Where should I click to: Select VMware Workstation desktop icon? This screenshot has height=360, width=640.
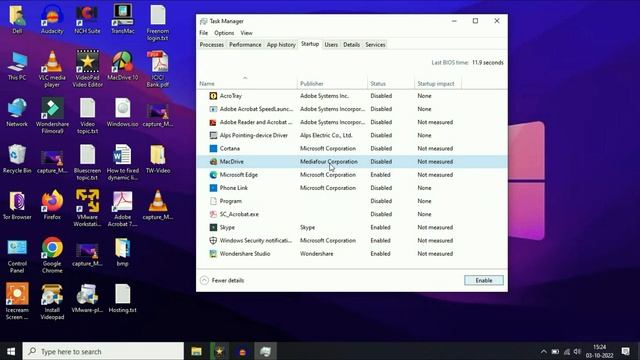click(87, 208)
